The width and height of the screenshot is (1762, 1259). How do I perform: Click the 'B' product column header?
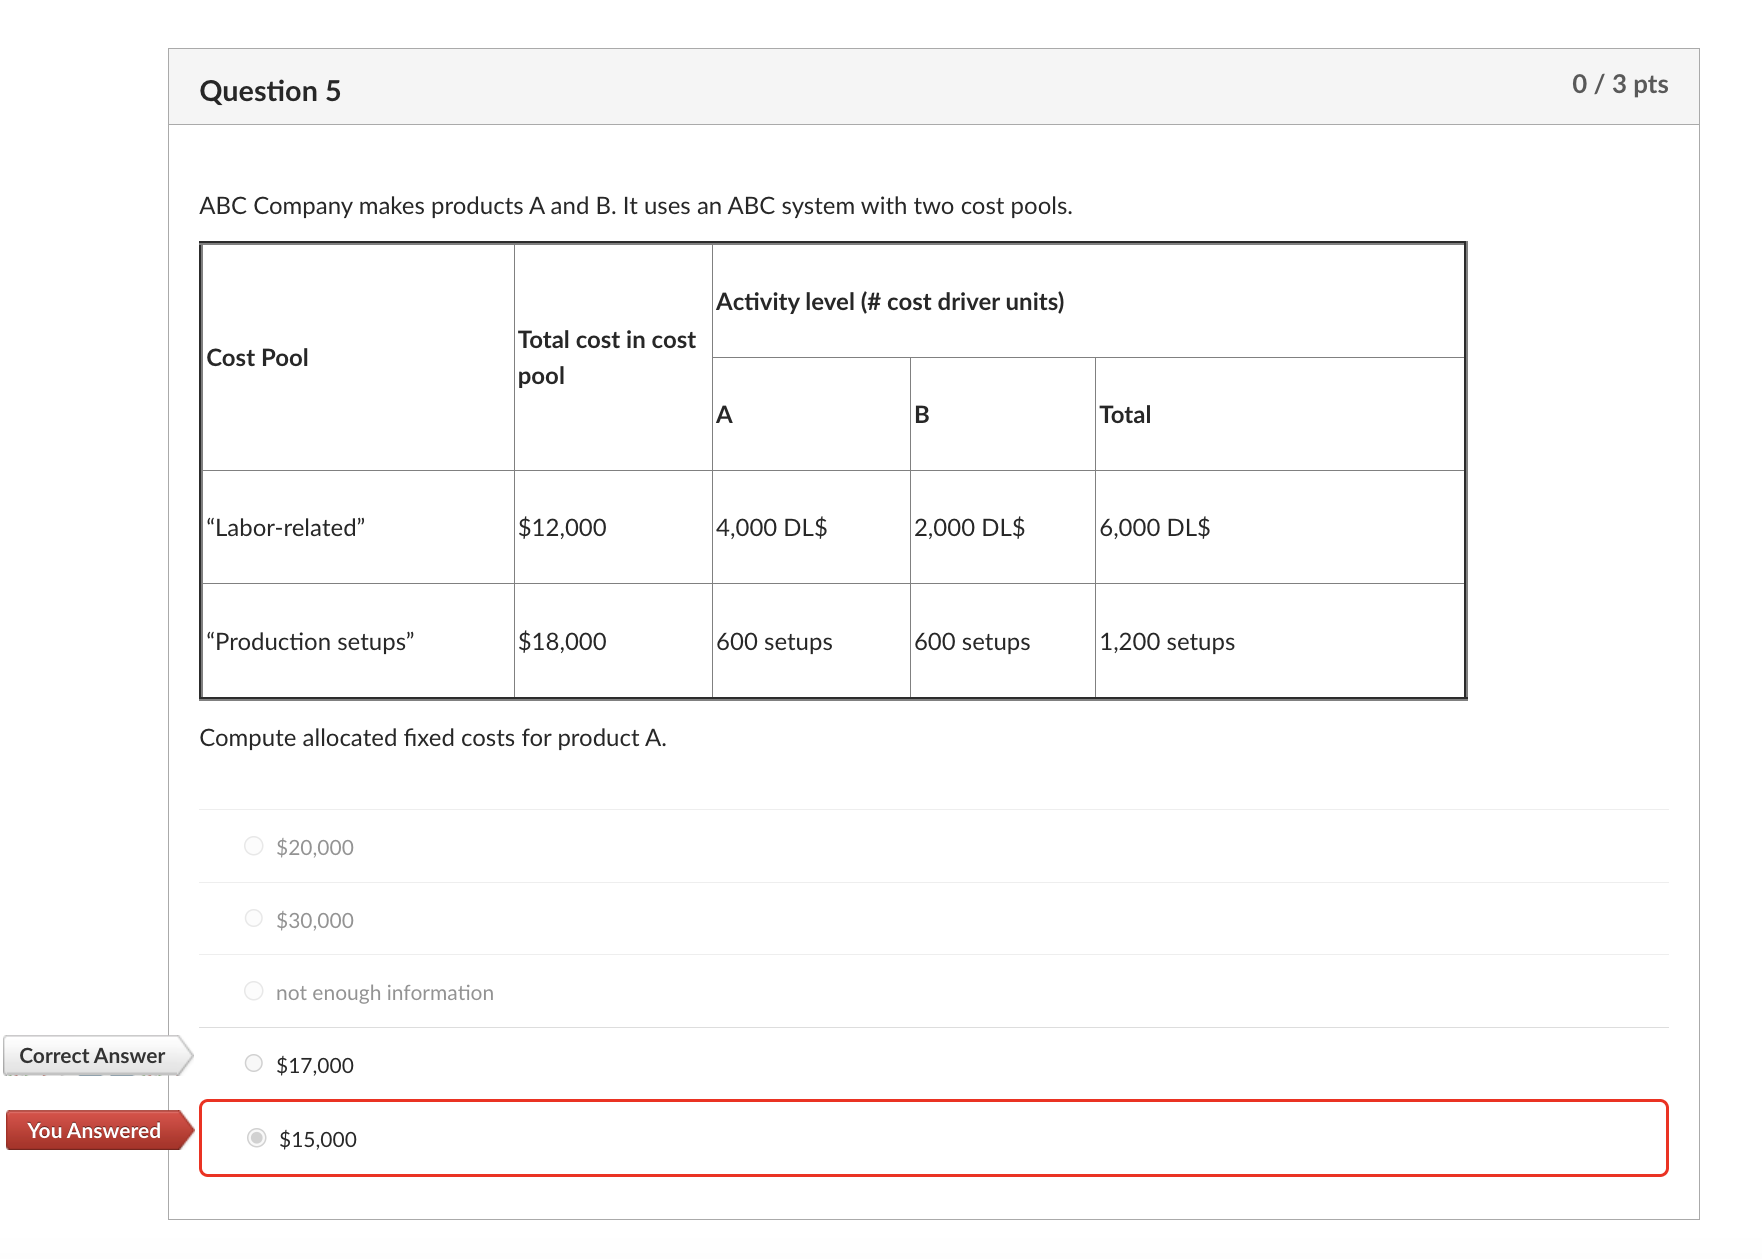coord(922,415)
